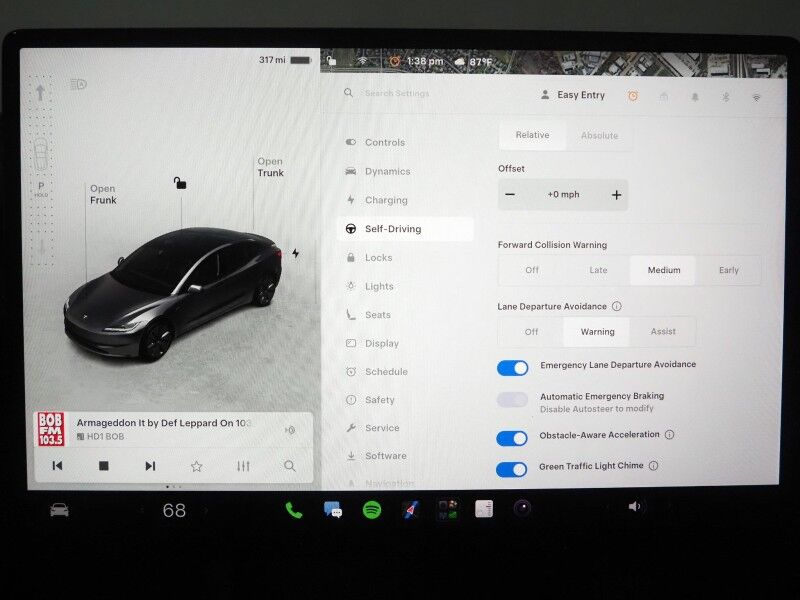Screen dimensions: 800x600
Task: Stop media playback
Action: click(104, 465)
